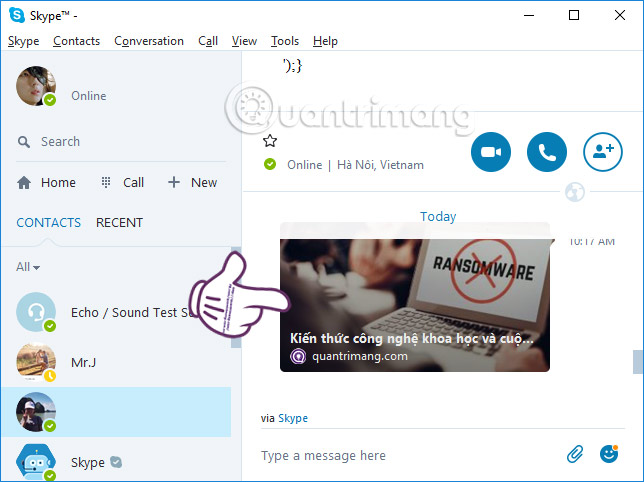Select the Echo / Sound Test contact avatar
644x482 pixels.
point(36,312)
